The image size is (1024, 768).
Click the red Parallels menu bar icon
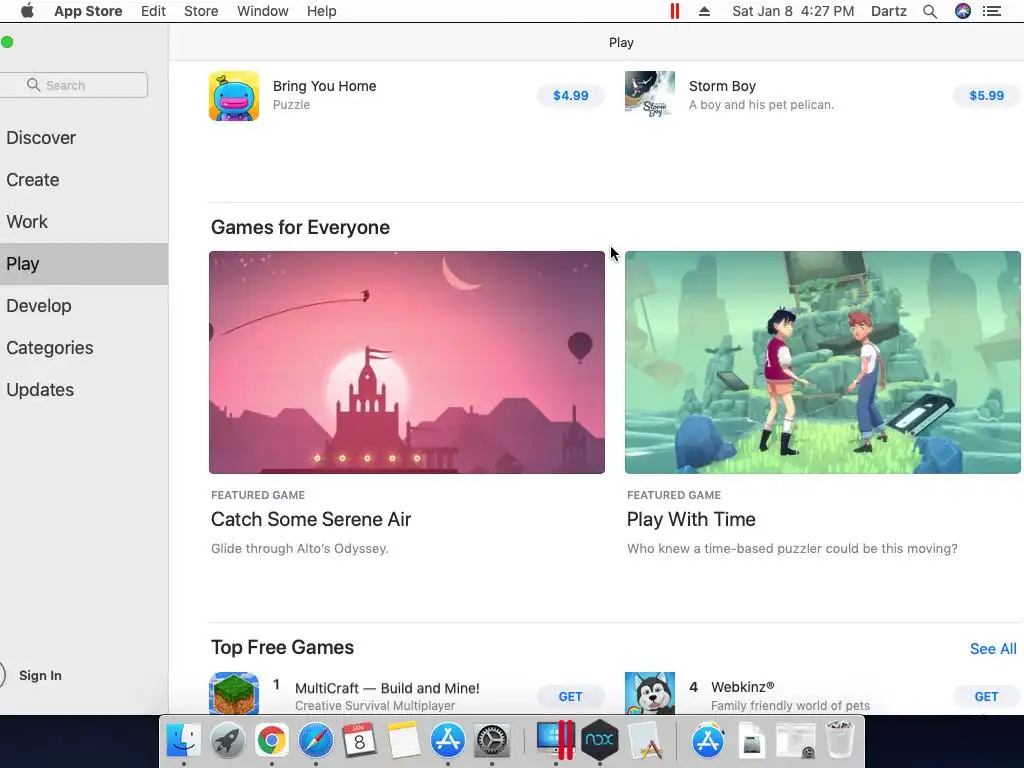[x=675, y=11]
